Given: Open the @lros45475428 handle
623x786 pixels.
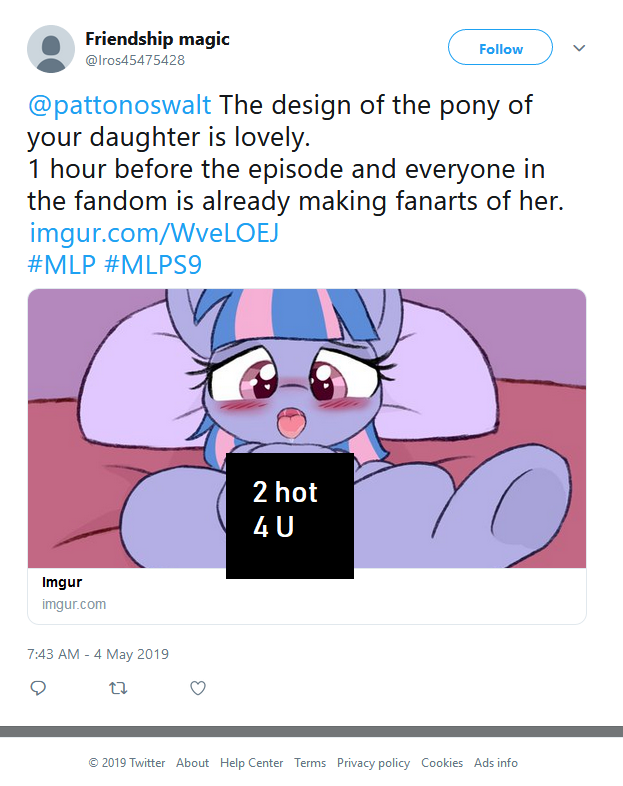Looking at the screenshot, I should coord(135,60).
